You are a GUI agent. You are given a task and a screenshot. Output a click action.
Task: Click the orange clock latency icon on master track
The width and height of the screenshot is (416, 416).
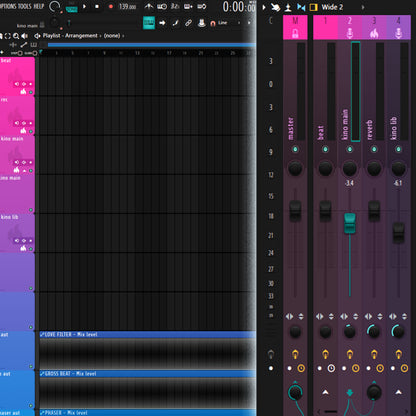[x=301, y=368]
